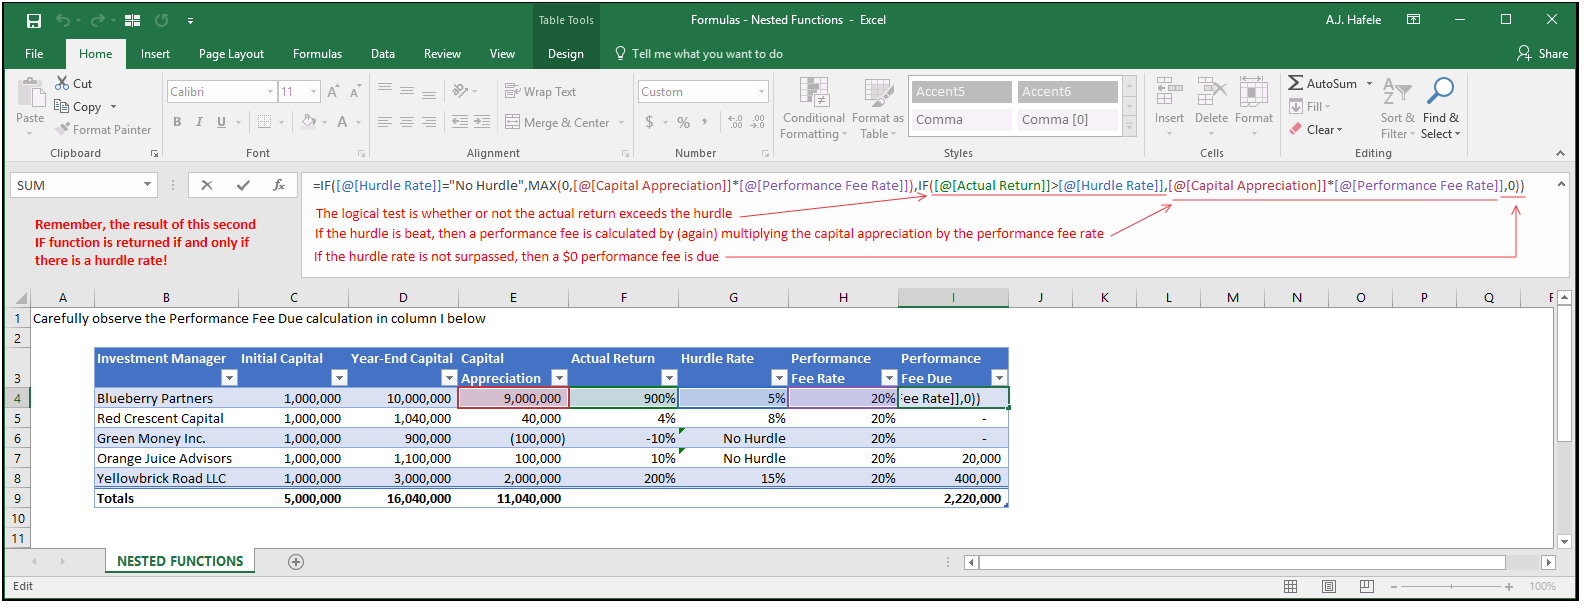Select Comma [0] cell style
Image resolution: width=1584 pixels, height=608 pixels.
1068,120
